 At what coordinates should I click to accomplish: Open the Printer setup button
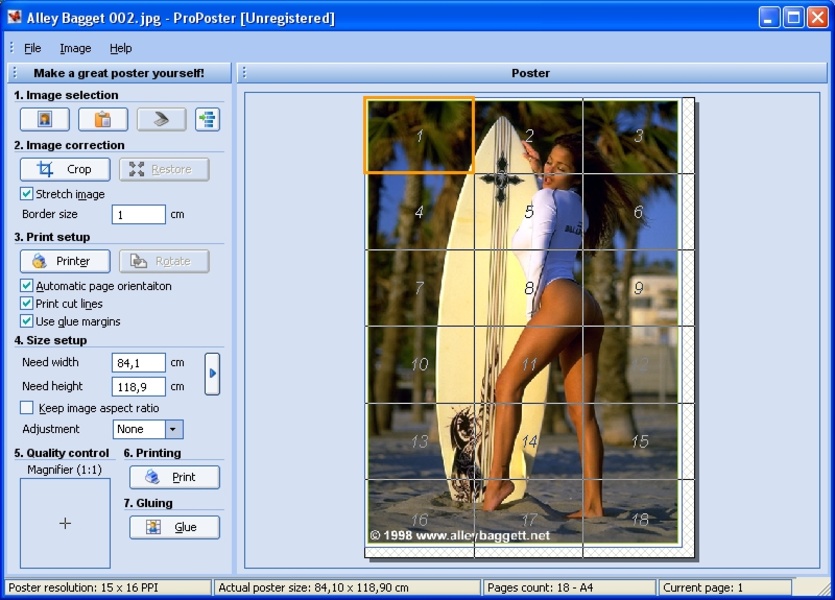click(x=65, y=262)
